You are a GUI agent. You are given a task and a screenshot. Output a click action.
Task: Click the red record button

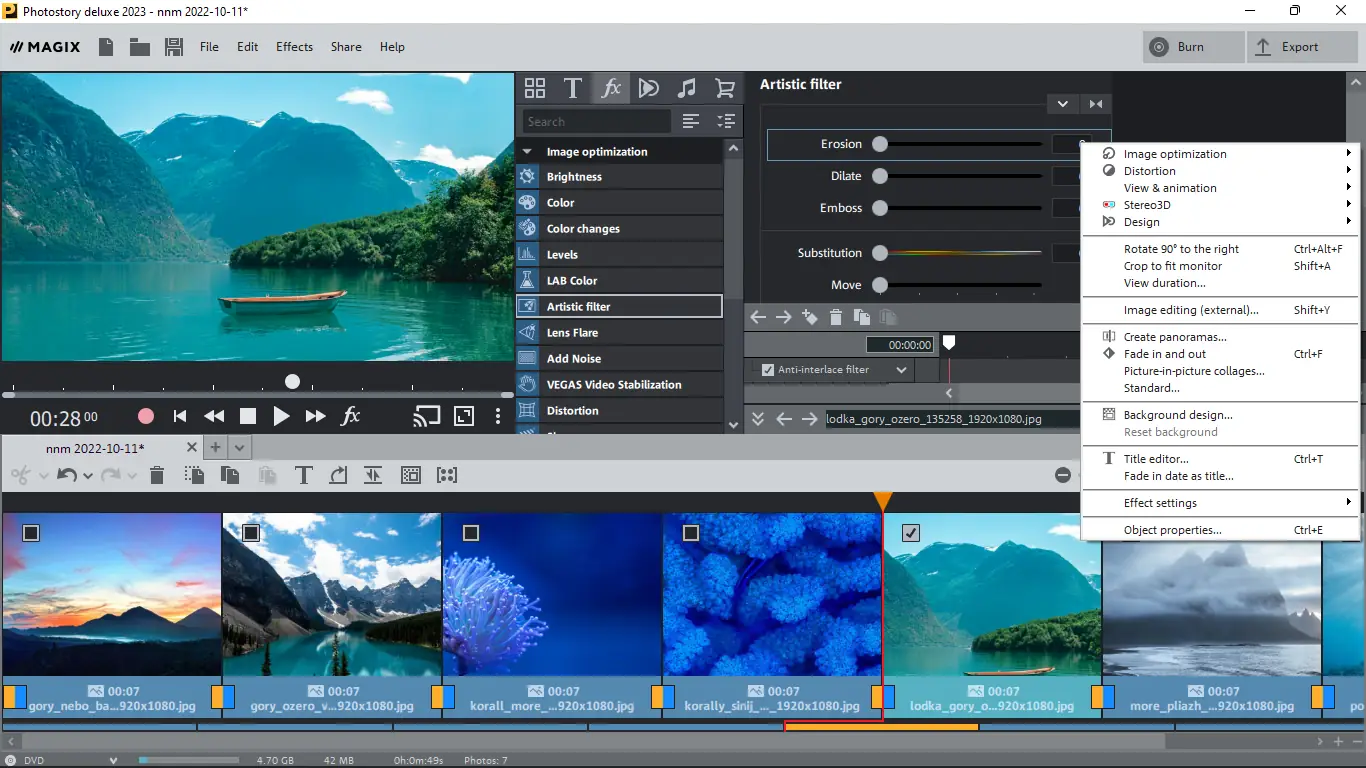pos(146,416)
